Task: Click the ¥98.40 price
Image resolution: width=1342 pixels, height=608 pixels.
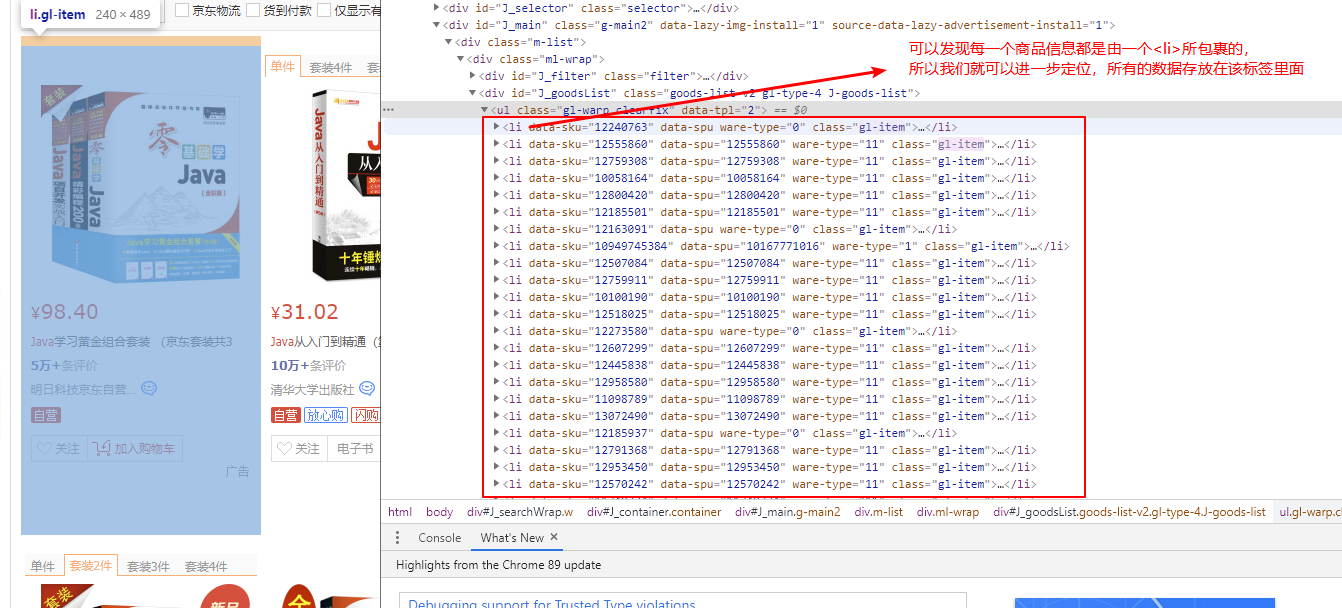Action: (64, 312)
